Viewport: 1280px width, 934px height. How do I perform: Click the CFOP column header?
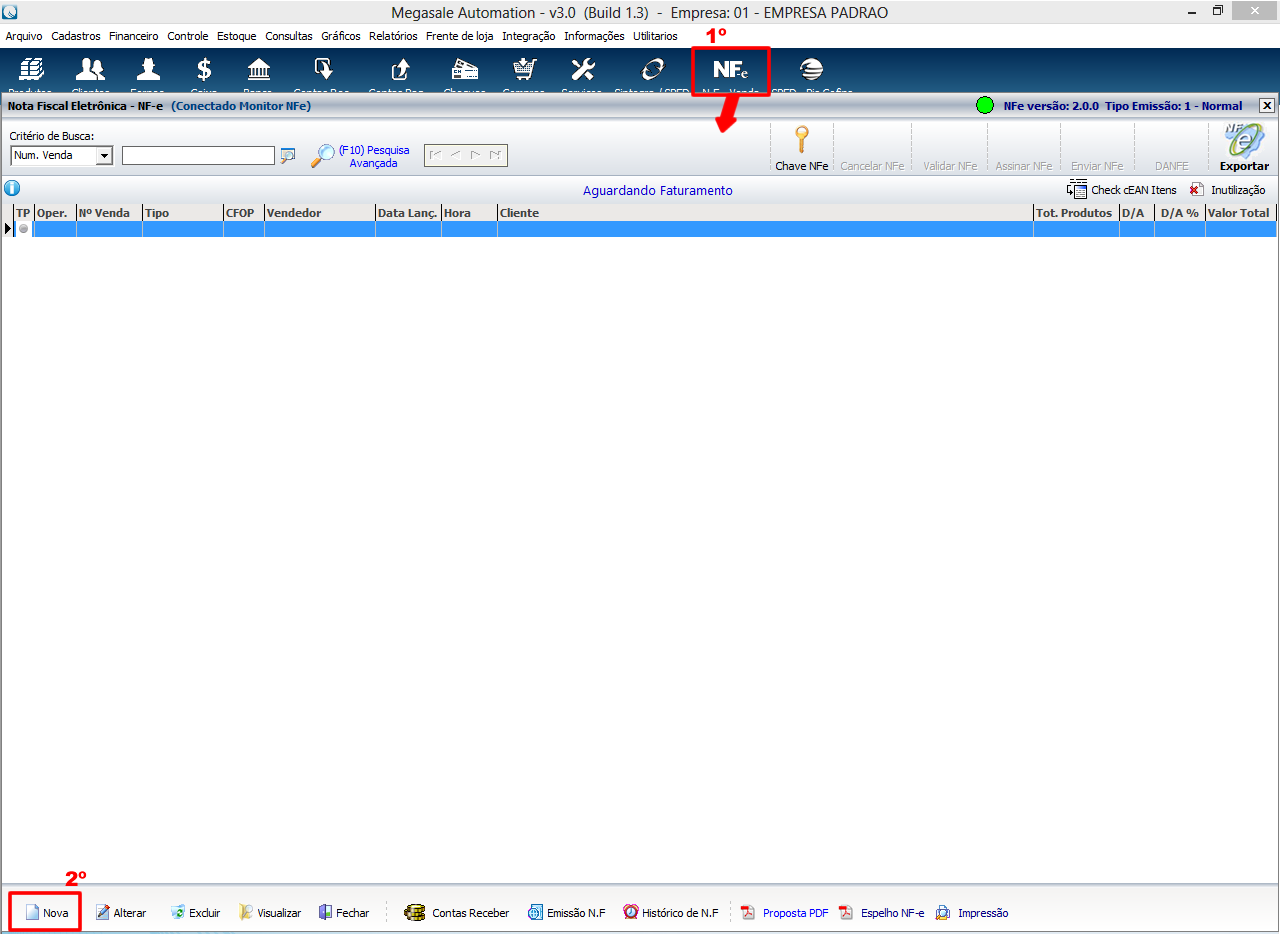(244, 213)
